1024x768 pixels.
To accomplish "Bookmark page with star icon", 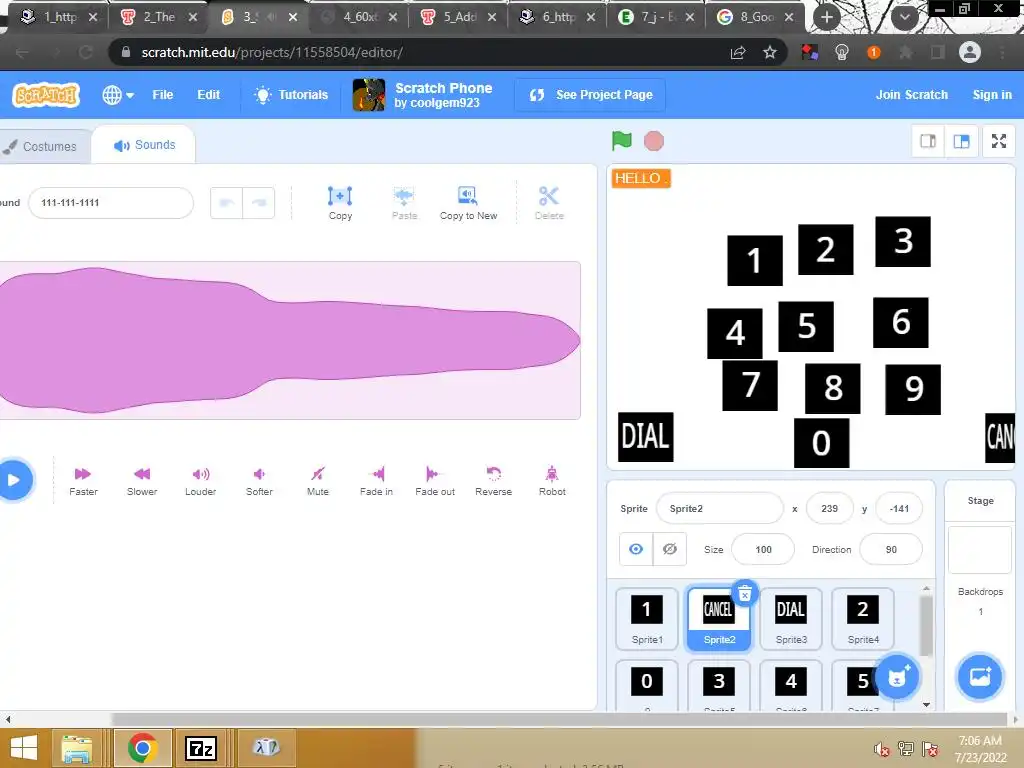I will (770, 52).
